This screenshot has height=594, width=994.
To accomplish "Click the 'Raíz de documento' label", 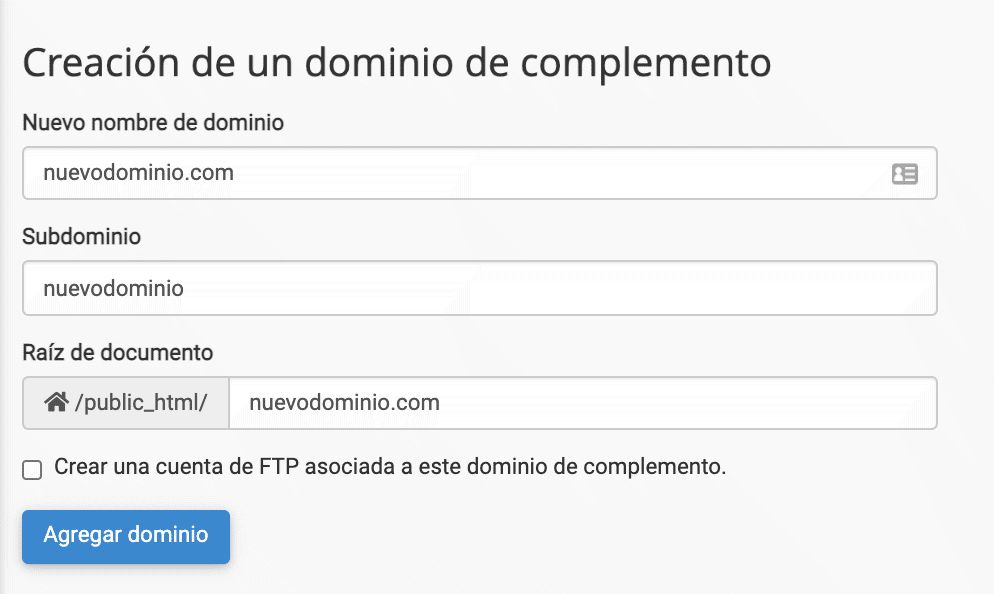I will [118, 352].
